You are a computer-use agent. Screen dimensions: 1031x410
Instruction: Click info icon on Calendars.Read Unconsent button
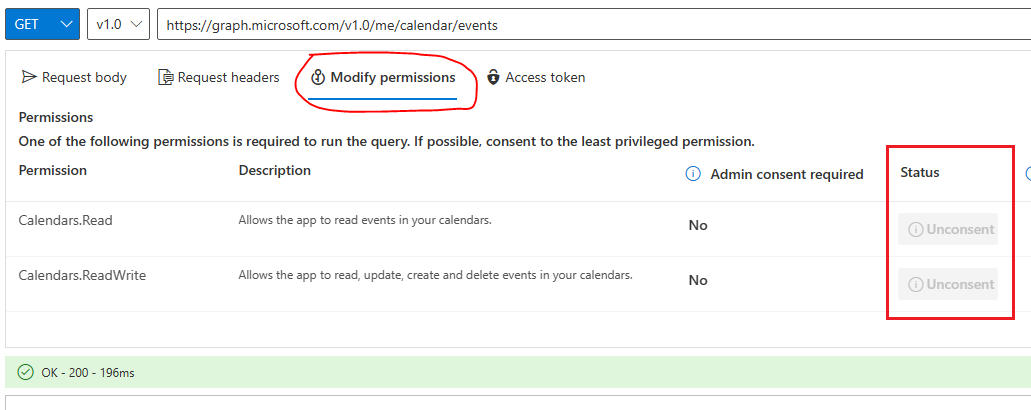pyautogui.click(x=915, y=229)
